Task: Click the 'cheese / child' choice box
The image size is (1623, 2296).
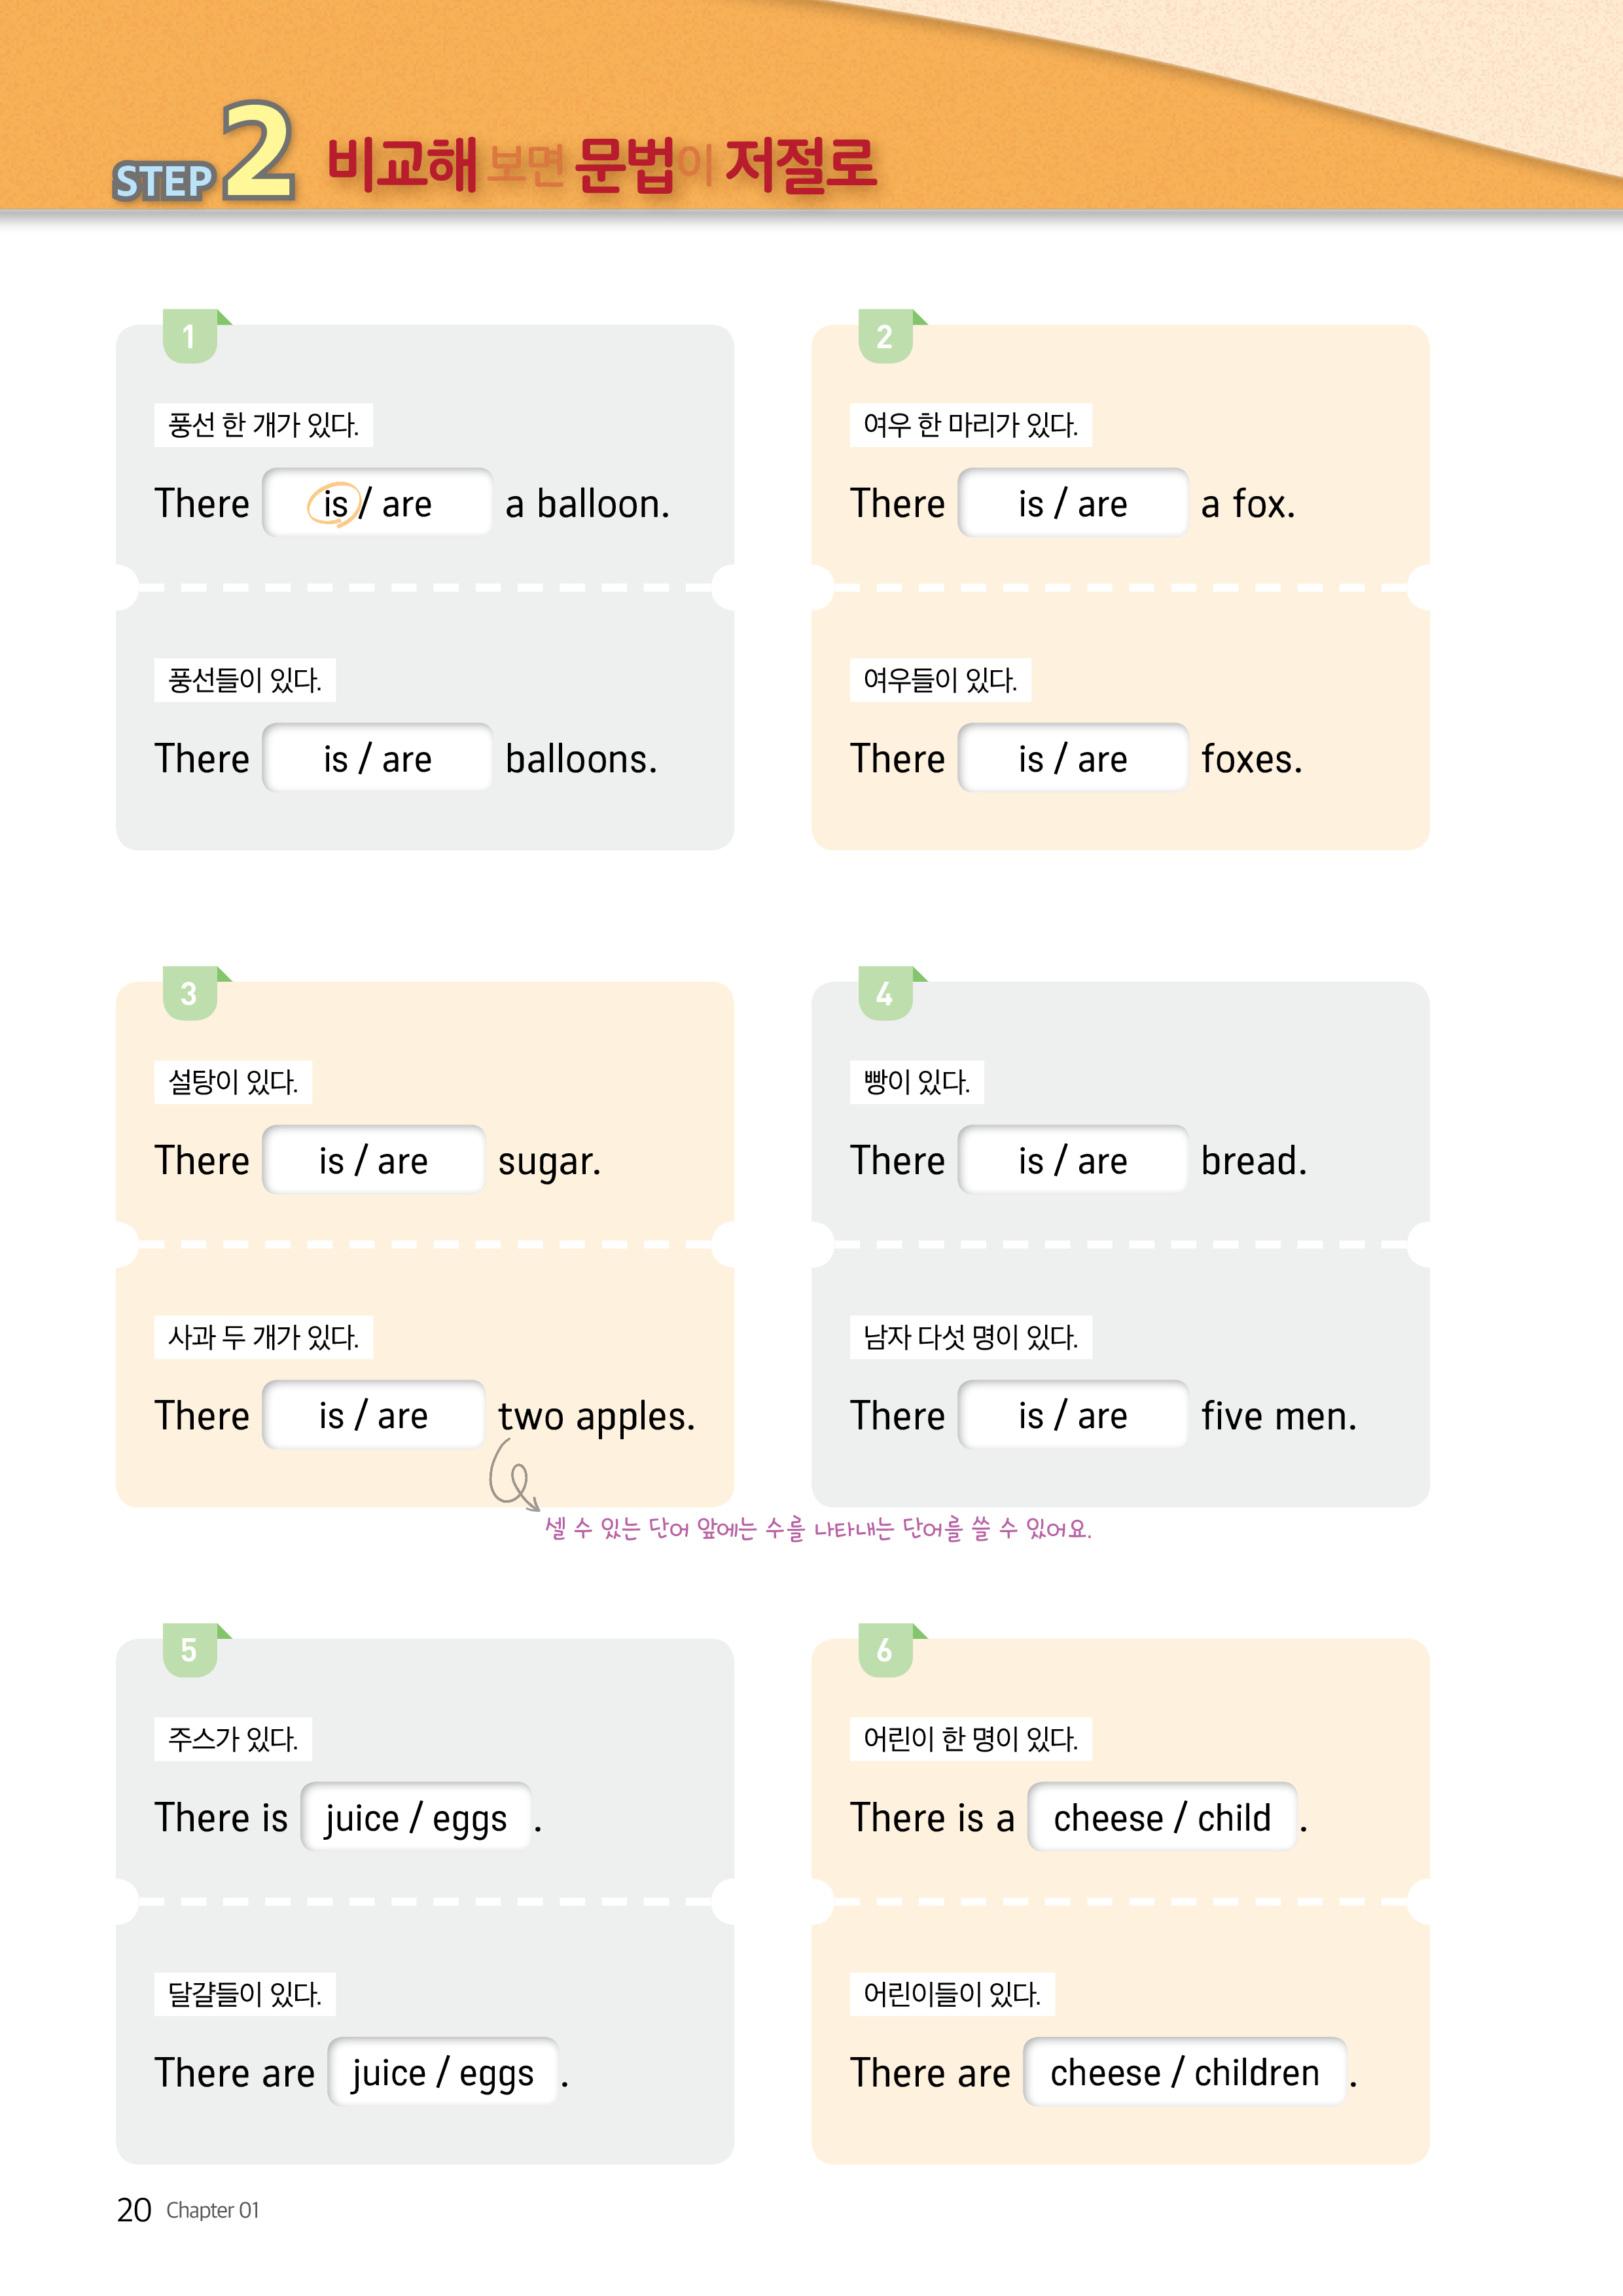Action: tap(1162, 1818)
